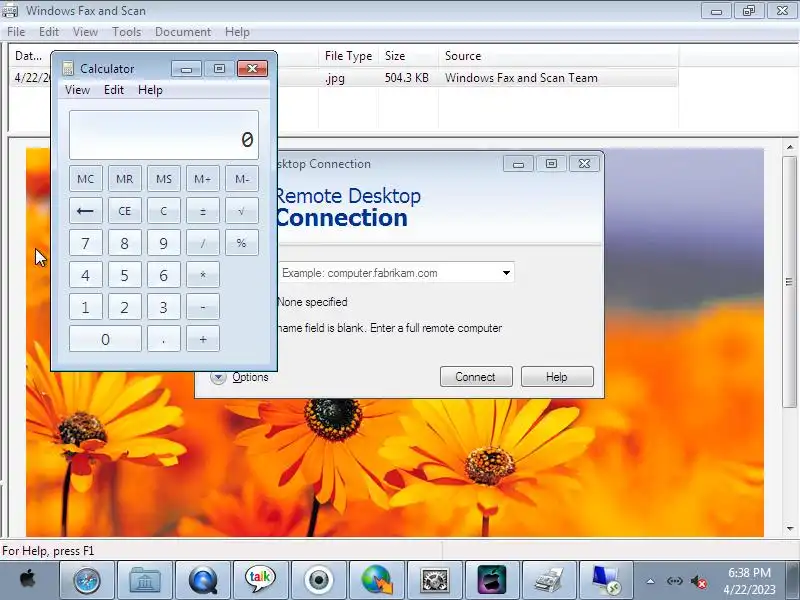Image resolution: width=800 pixels, height=600 pixels.
Task: Open Fax and Scan Document menu
Action: point(183,32)
